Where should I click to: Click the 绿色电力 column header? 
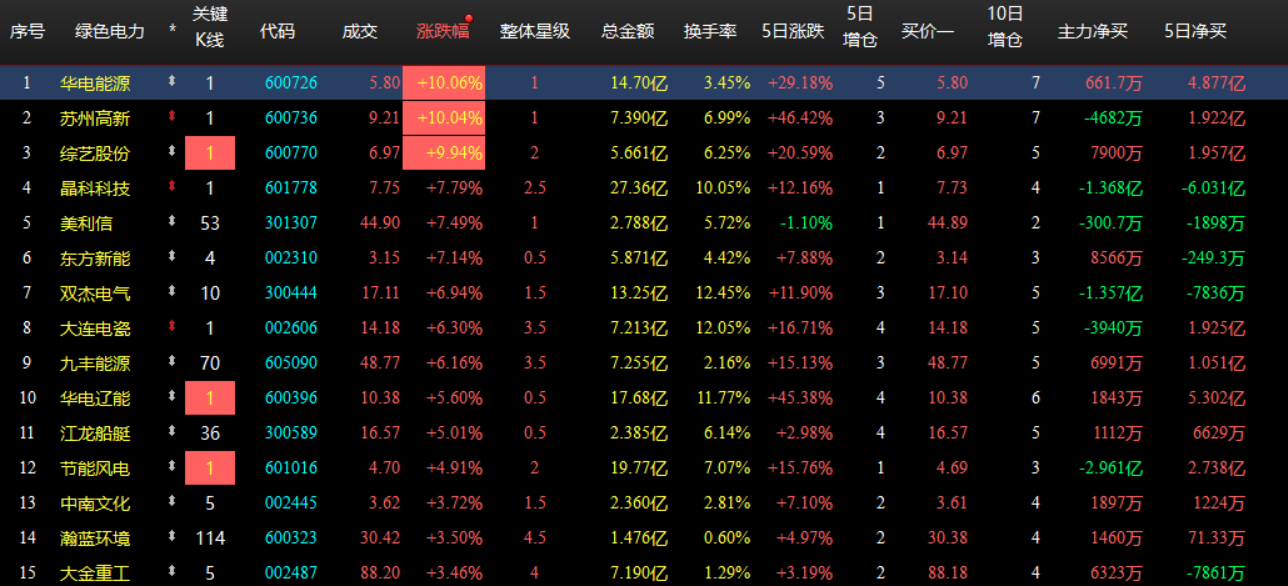click(x=108, y=30)
